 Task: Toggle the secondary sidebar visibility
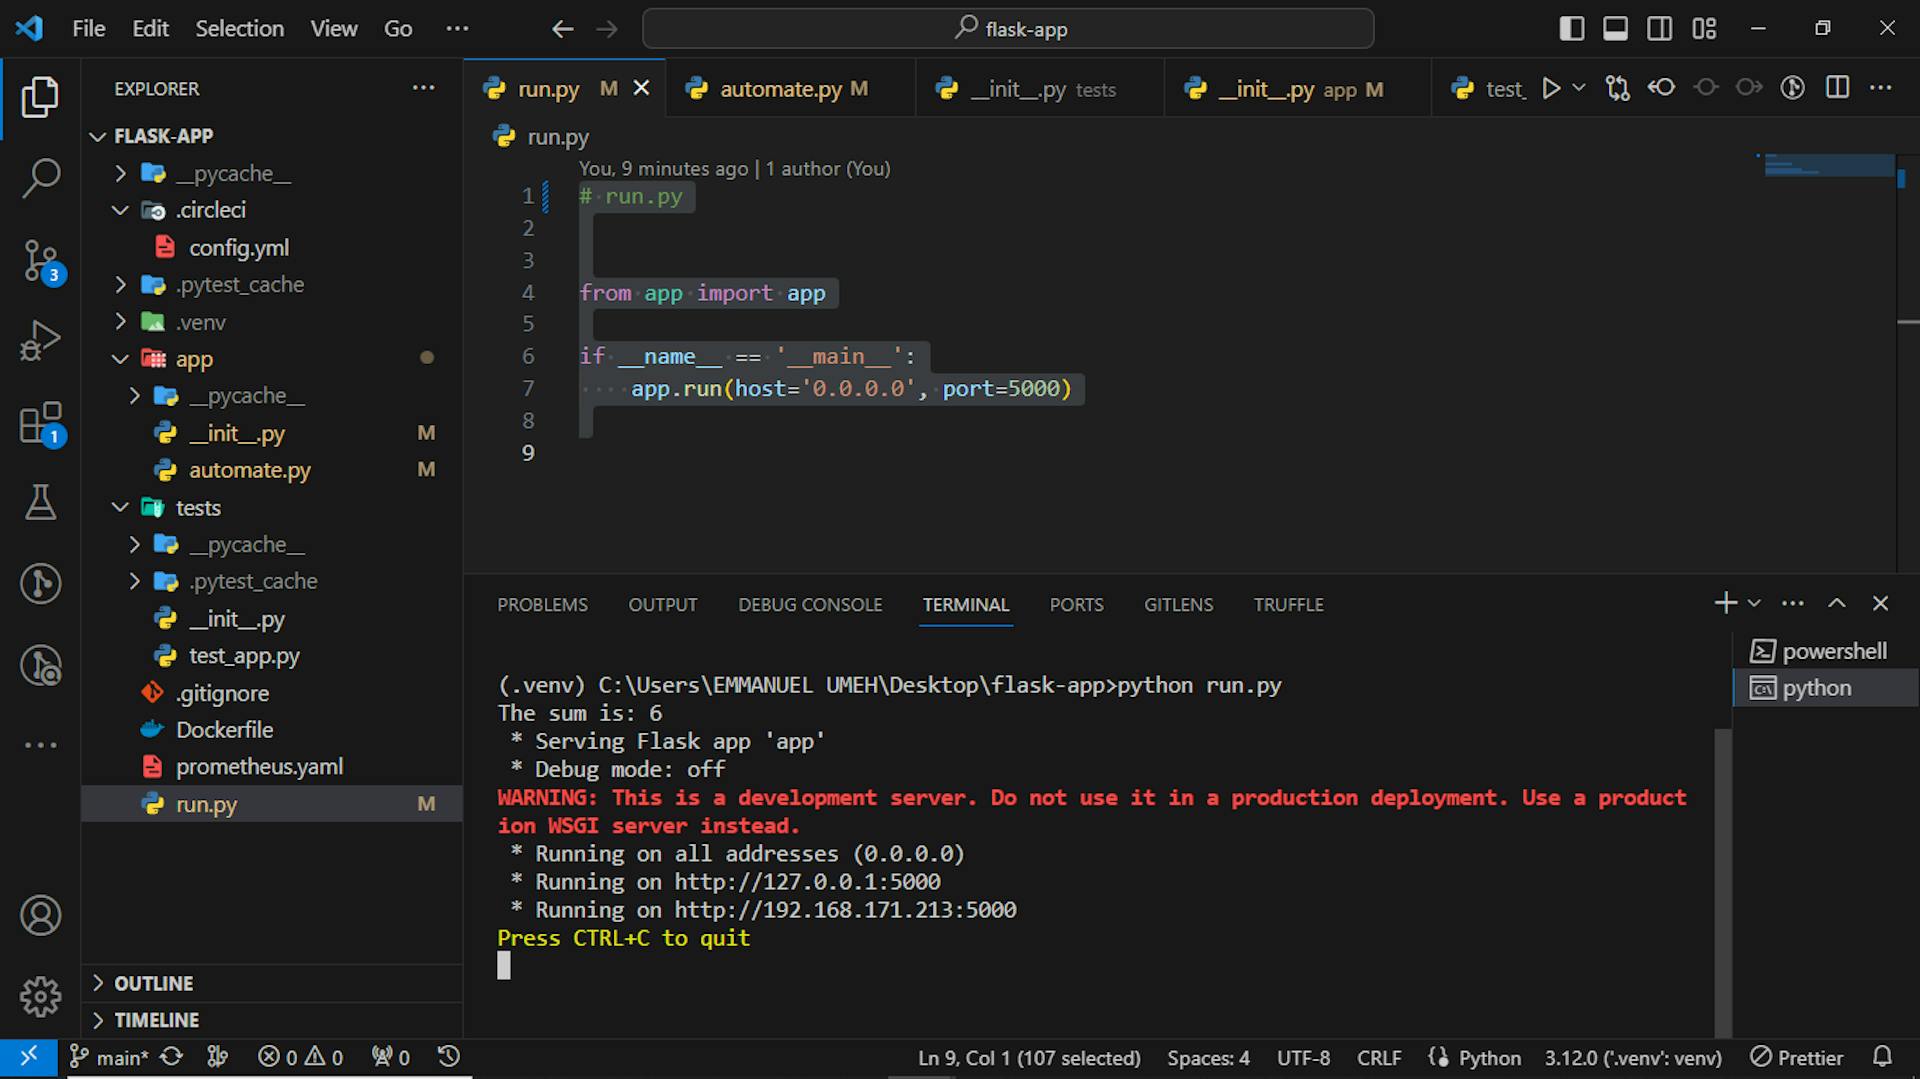(x=1660, y=28)
